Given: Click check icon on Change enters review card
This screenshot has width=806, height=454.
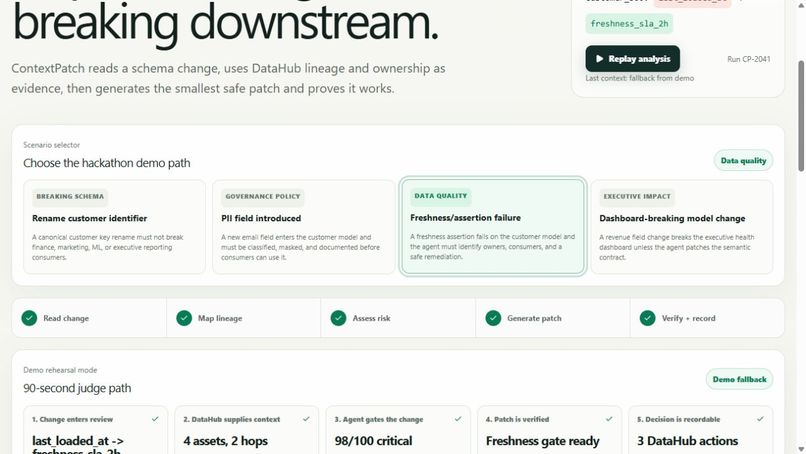Looking at the screenshot, I should pos(155,419).
